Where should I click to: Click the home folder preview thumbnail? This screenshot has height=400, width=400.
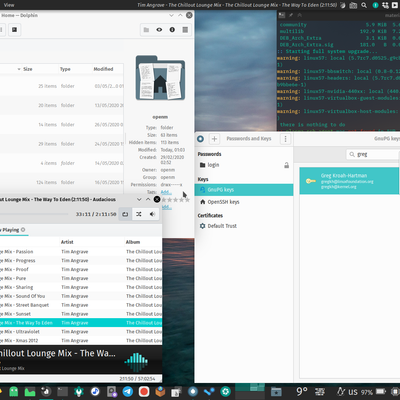click(160, 78)
